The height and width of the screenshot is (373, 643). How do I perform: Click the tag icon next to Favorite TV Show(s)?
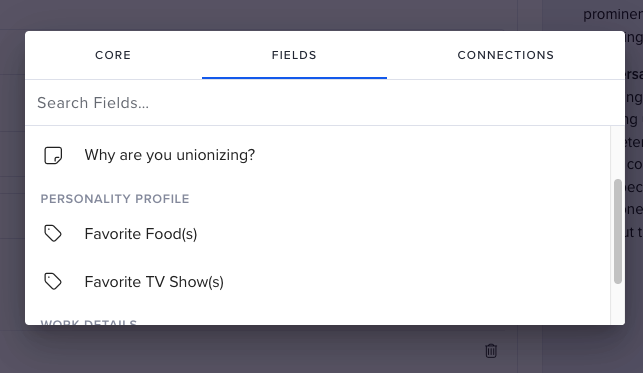pos(53,282)
